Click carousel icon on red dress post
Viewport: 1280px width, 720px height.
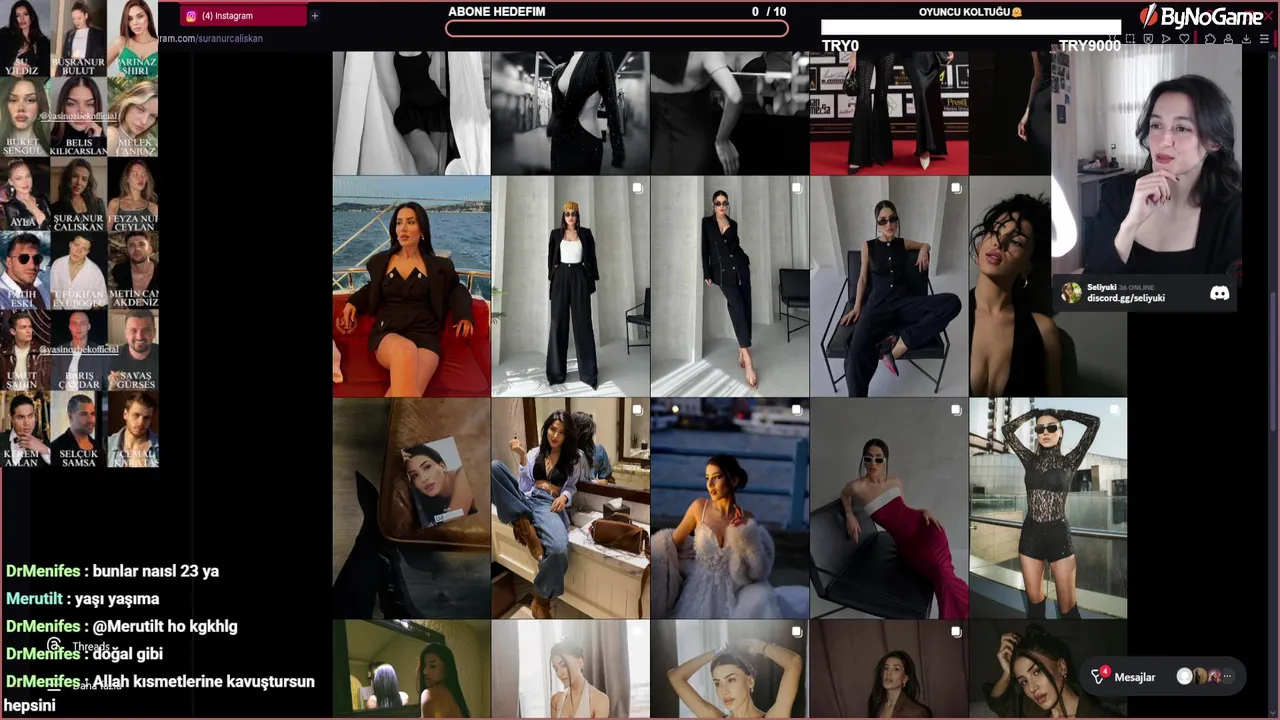tap(956, 410)
